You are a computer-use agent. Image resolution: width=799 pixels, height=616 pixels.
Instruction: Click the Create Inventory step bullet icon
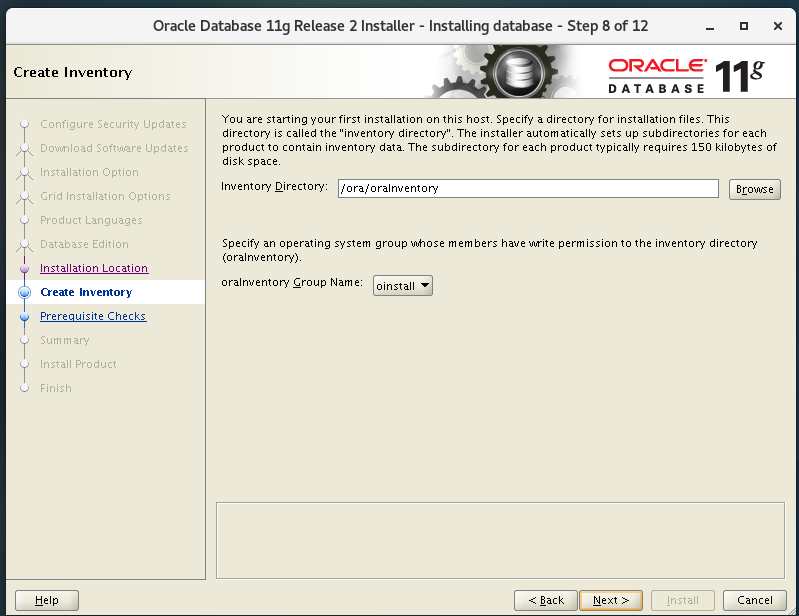[x=24, y=292]
